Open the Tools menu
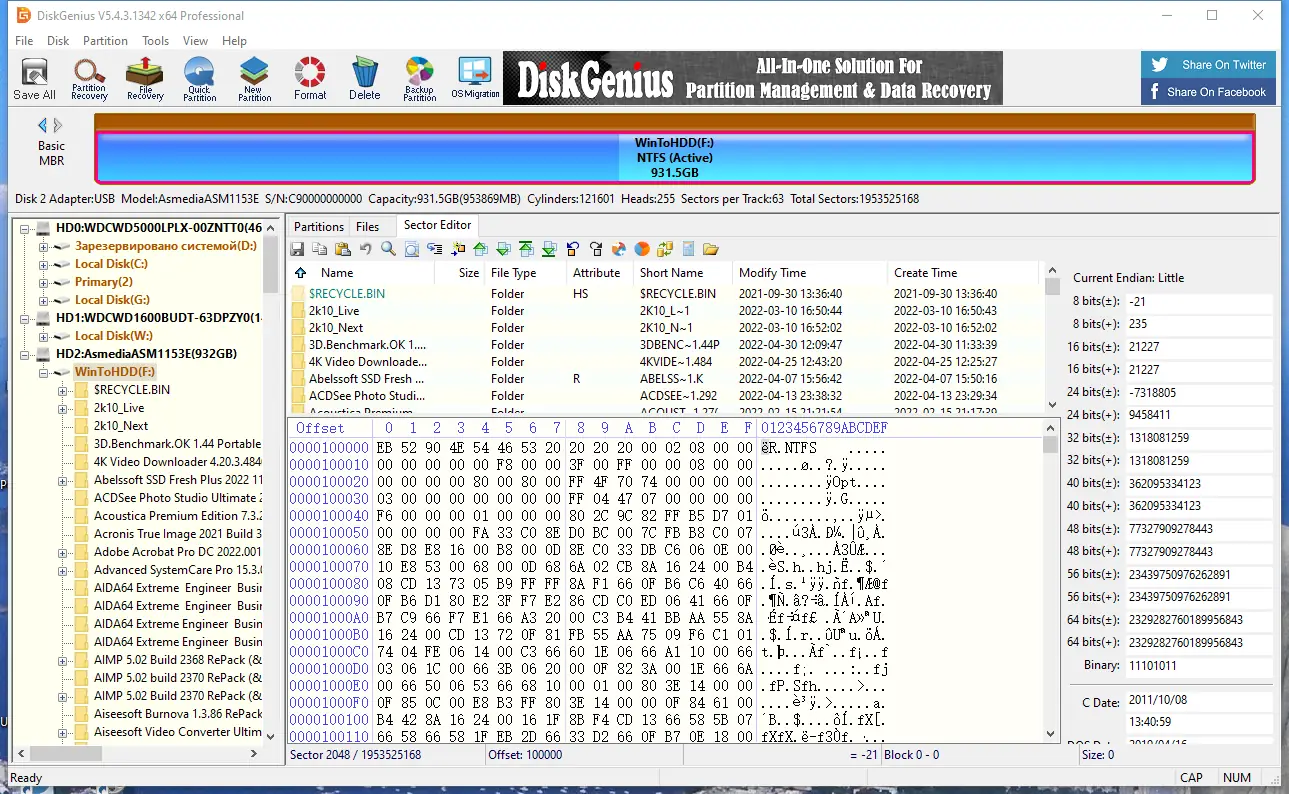The width and height of the screenshot is (1289, 794). 155,41
